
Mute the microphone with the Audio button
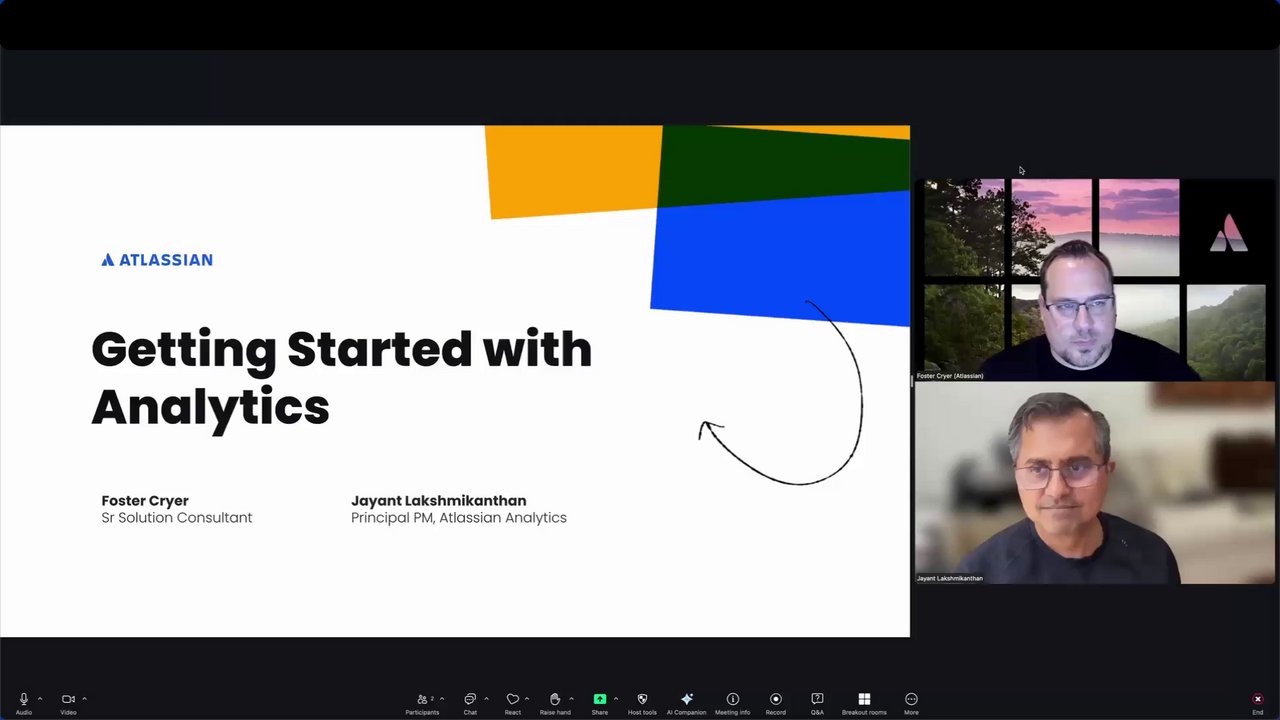coord(24,703)
